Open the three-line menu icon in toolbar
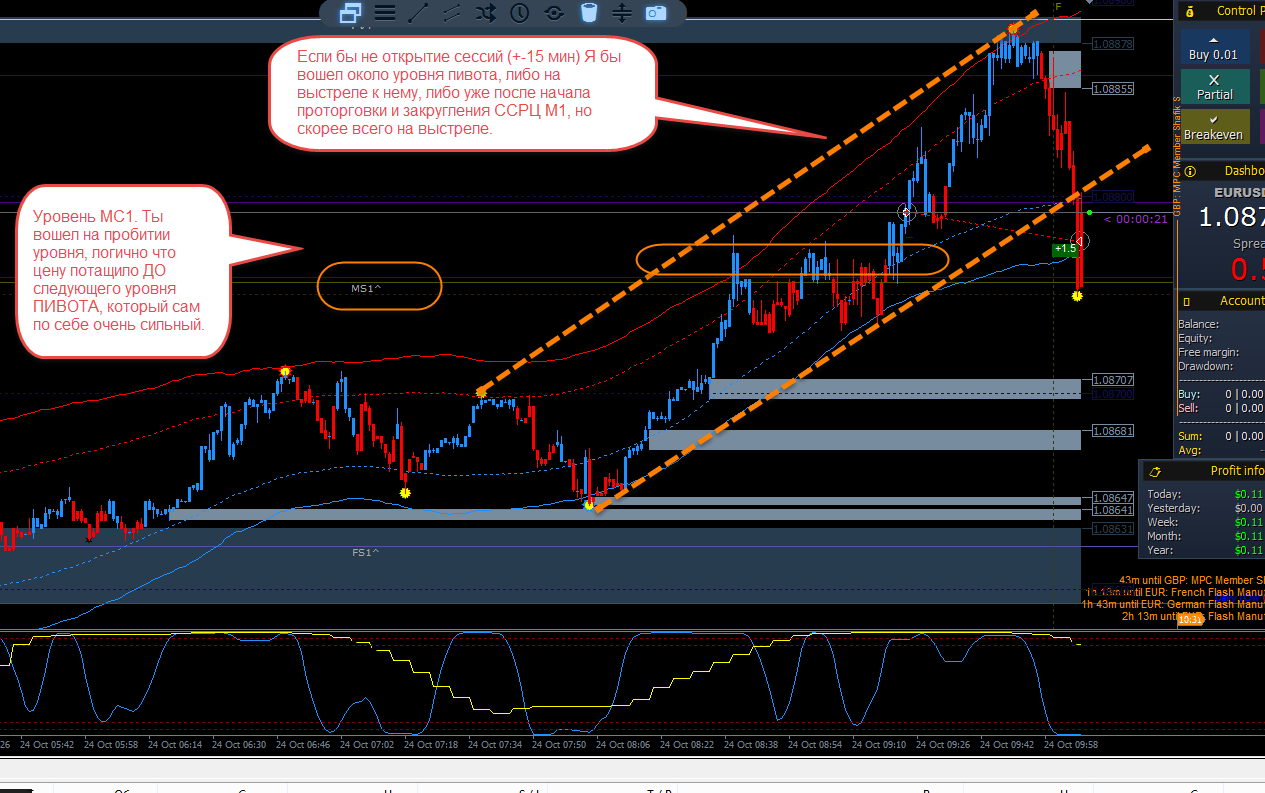 385,13
